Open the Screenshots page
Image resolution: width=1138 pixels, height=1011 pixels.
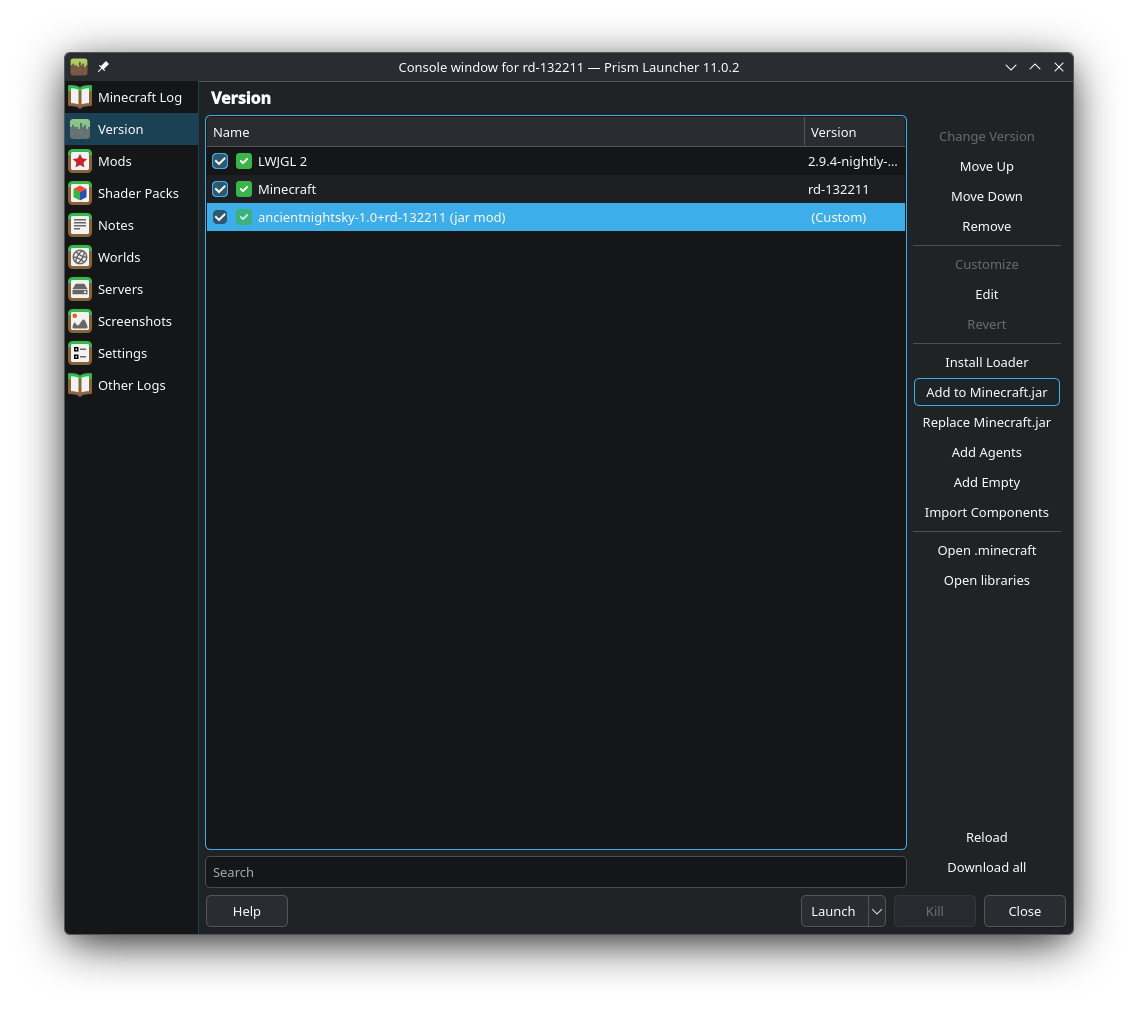point(131,321)
